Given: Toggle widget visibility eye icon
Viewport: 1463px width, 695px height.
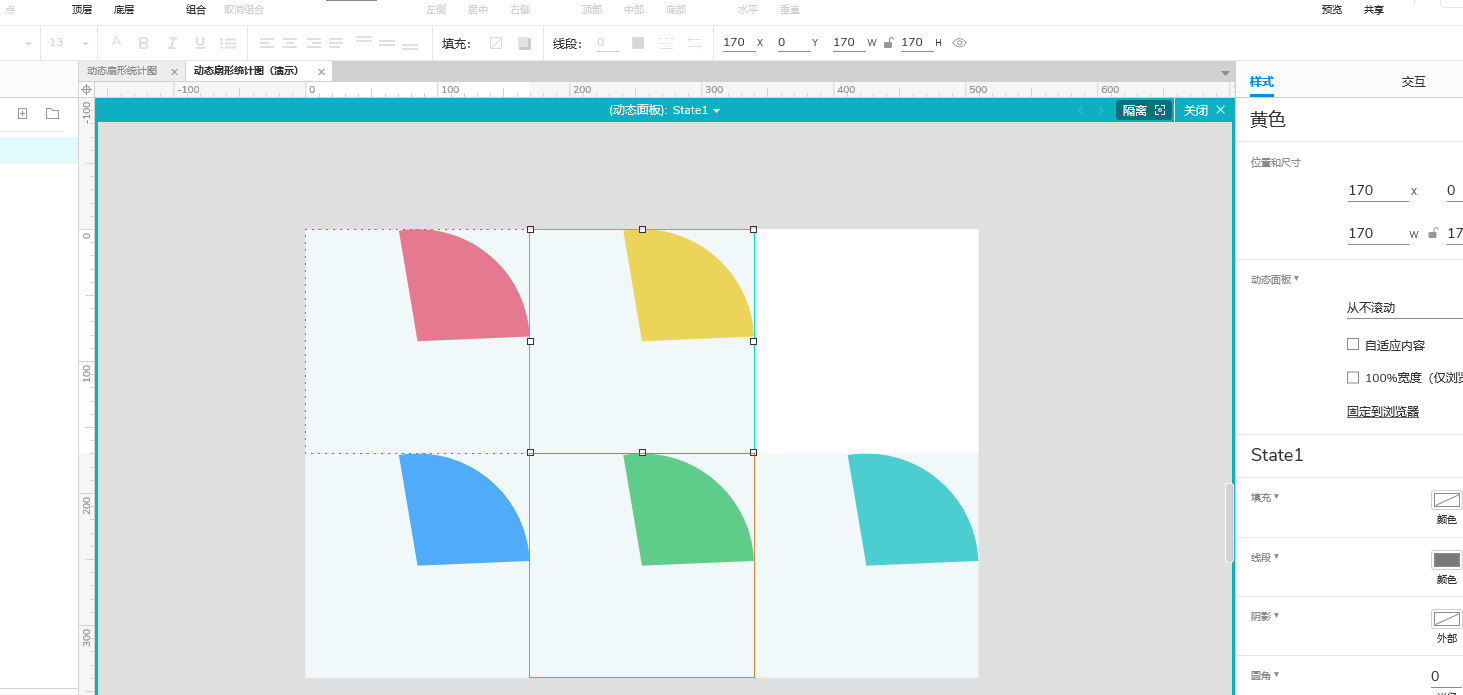Looking at the screenshot, I should (960, 43).
